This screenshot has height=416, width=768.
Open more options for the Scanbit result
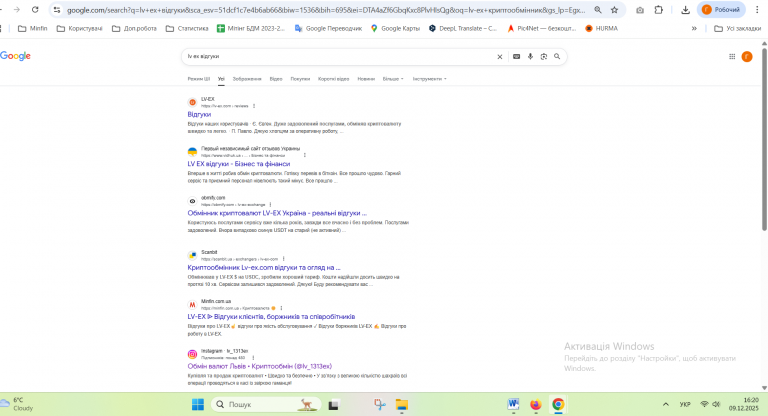click(283, 259)
